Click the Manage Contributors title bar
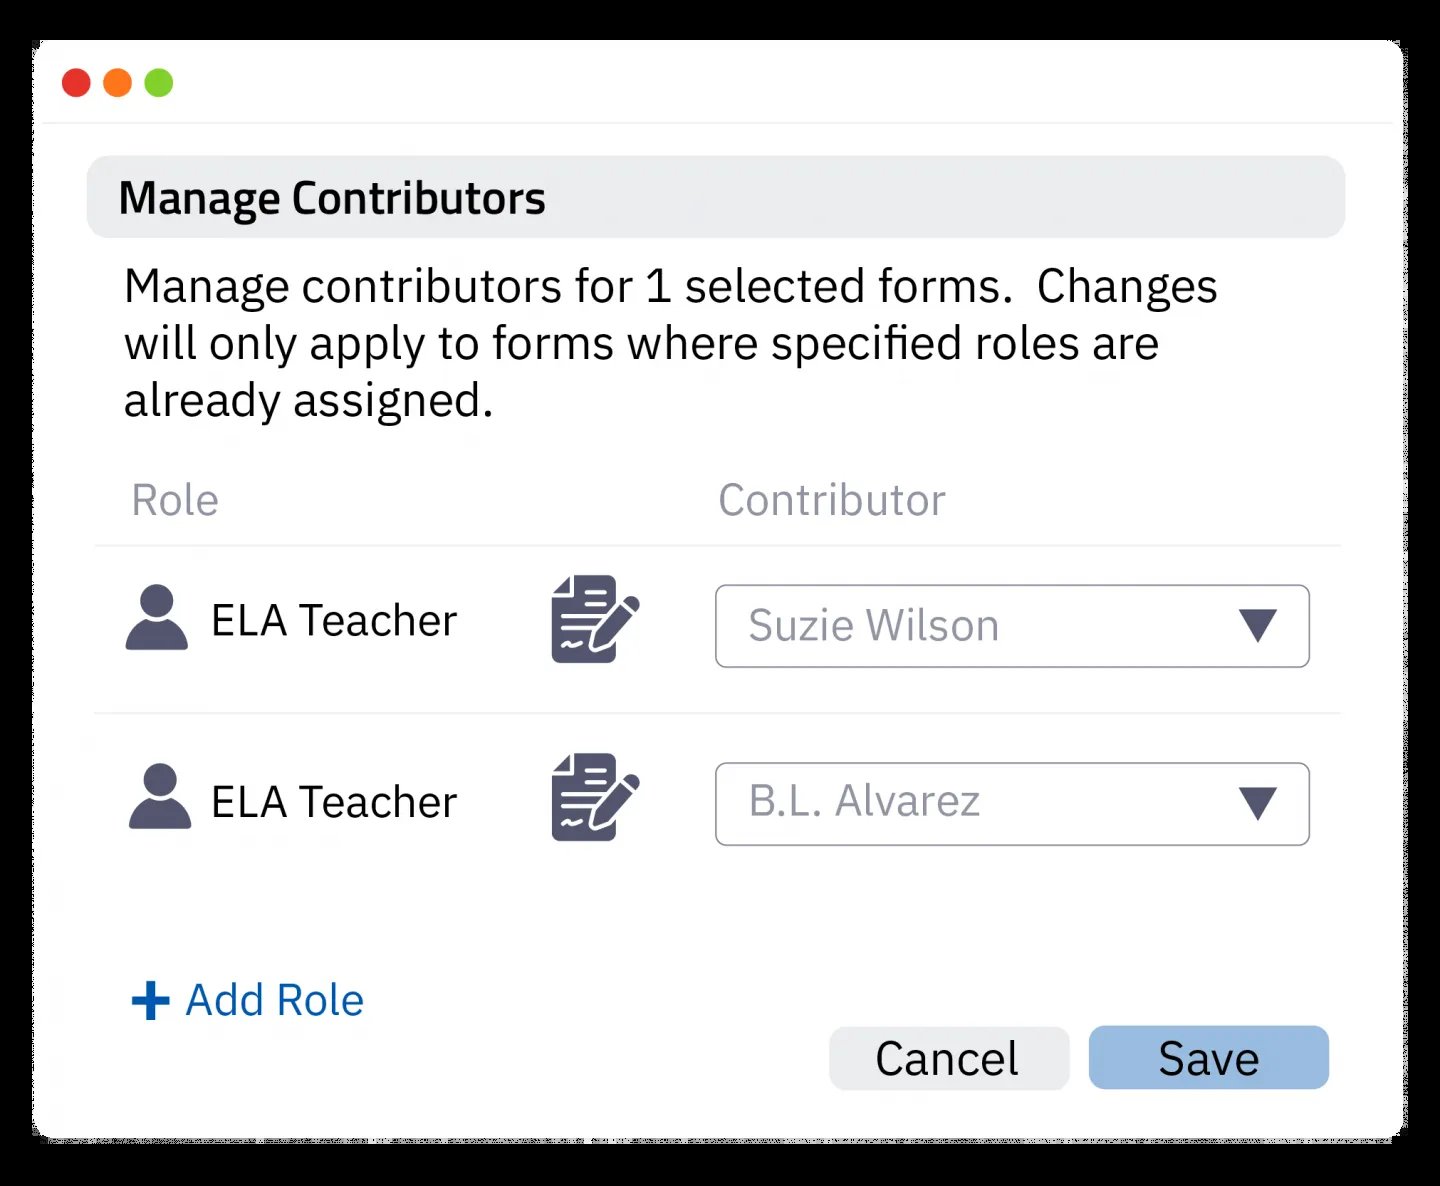 [715, 197]
